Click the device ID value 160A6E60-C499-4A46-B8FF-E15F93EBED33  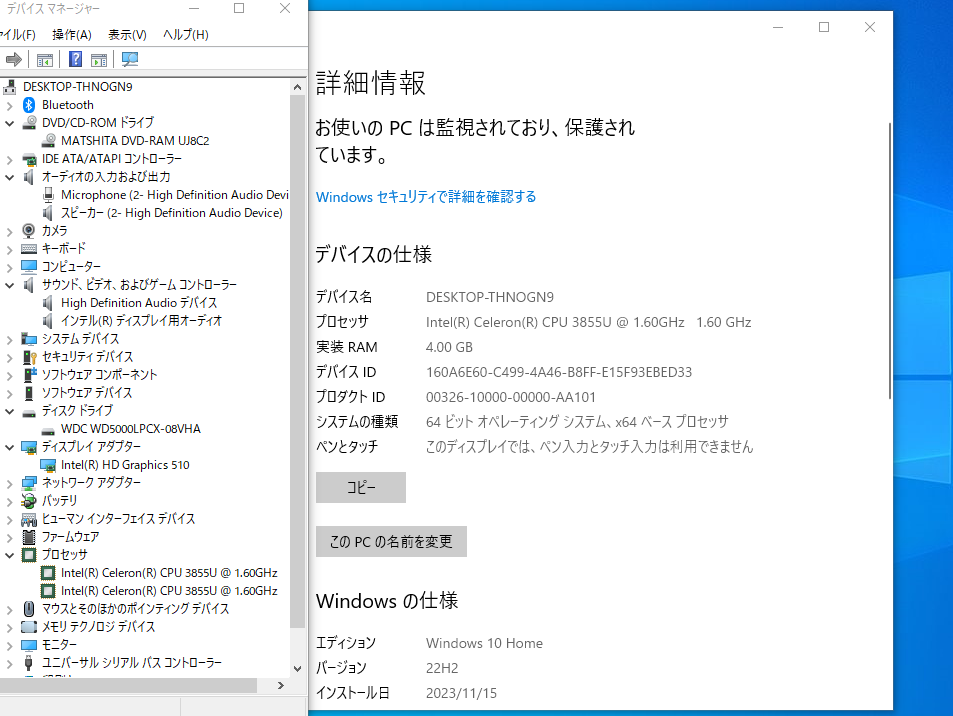tap(559, 372)
